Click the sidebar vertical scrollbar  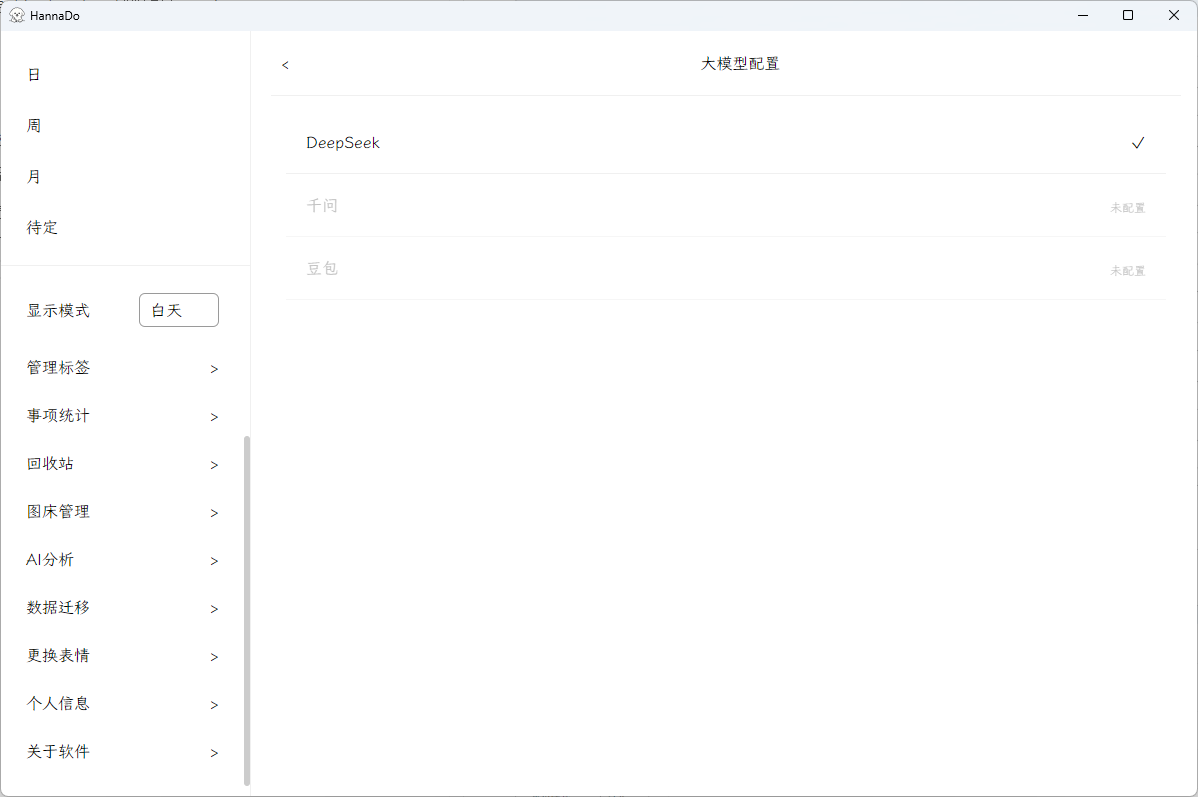coord(247,610)
